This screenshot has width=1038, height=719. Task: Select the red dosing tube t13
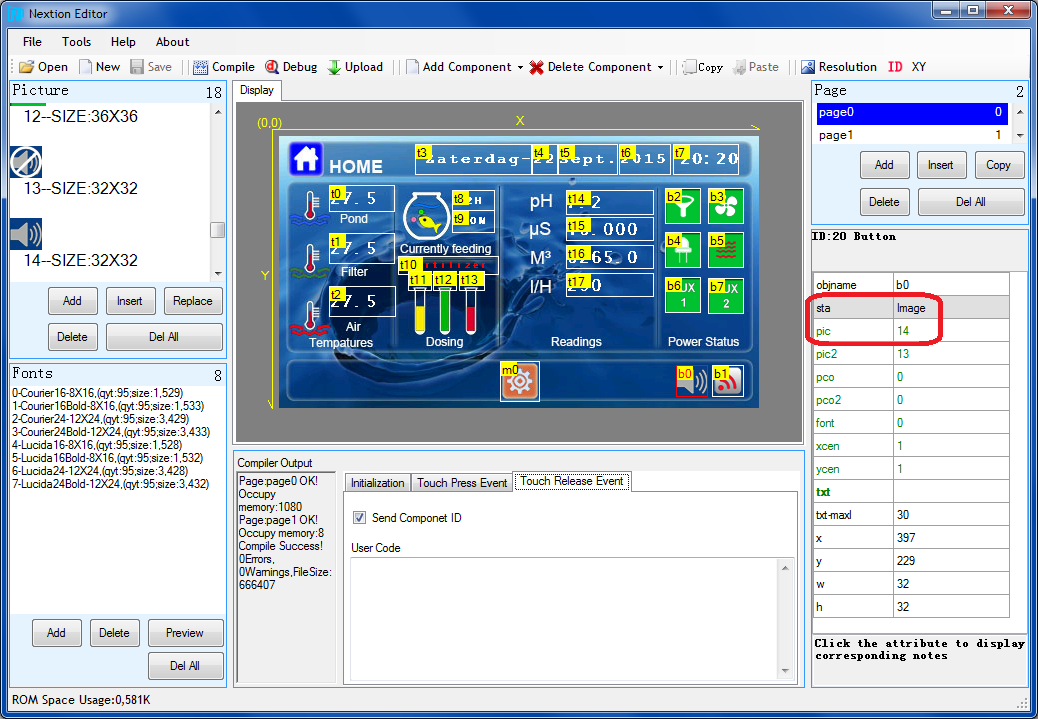click(470, 311)
